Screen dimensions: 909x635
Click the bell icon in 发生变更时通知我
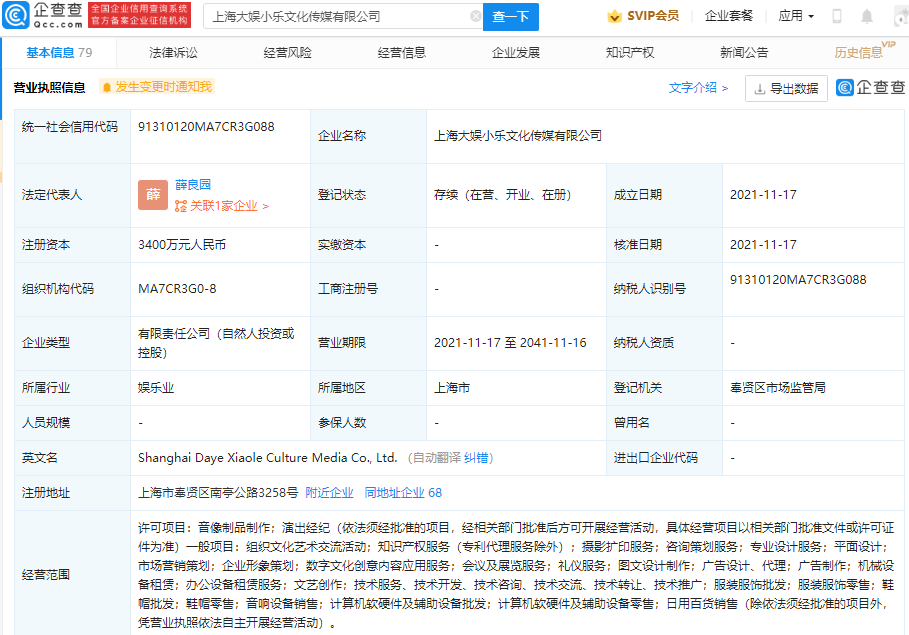(x=107, y=88)
